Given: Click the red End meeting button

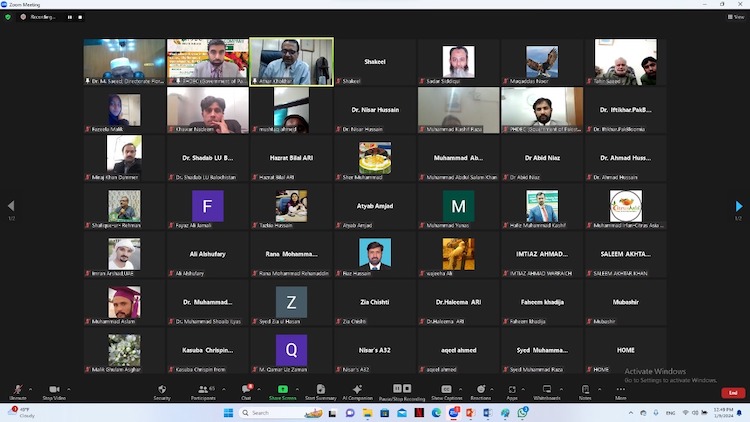Looking at the screenshot, I should (733, 393).
